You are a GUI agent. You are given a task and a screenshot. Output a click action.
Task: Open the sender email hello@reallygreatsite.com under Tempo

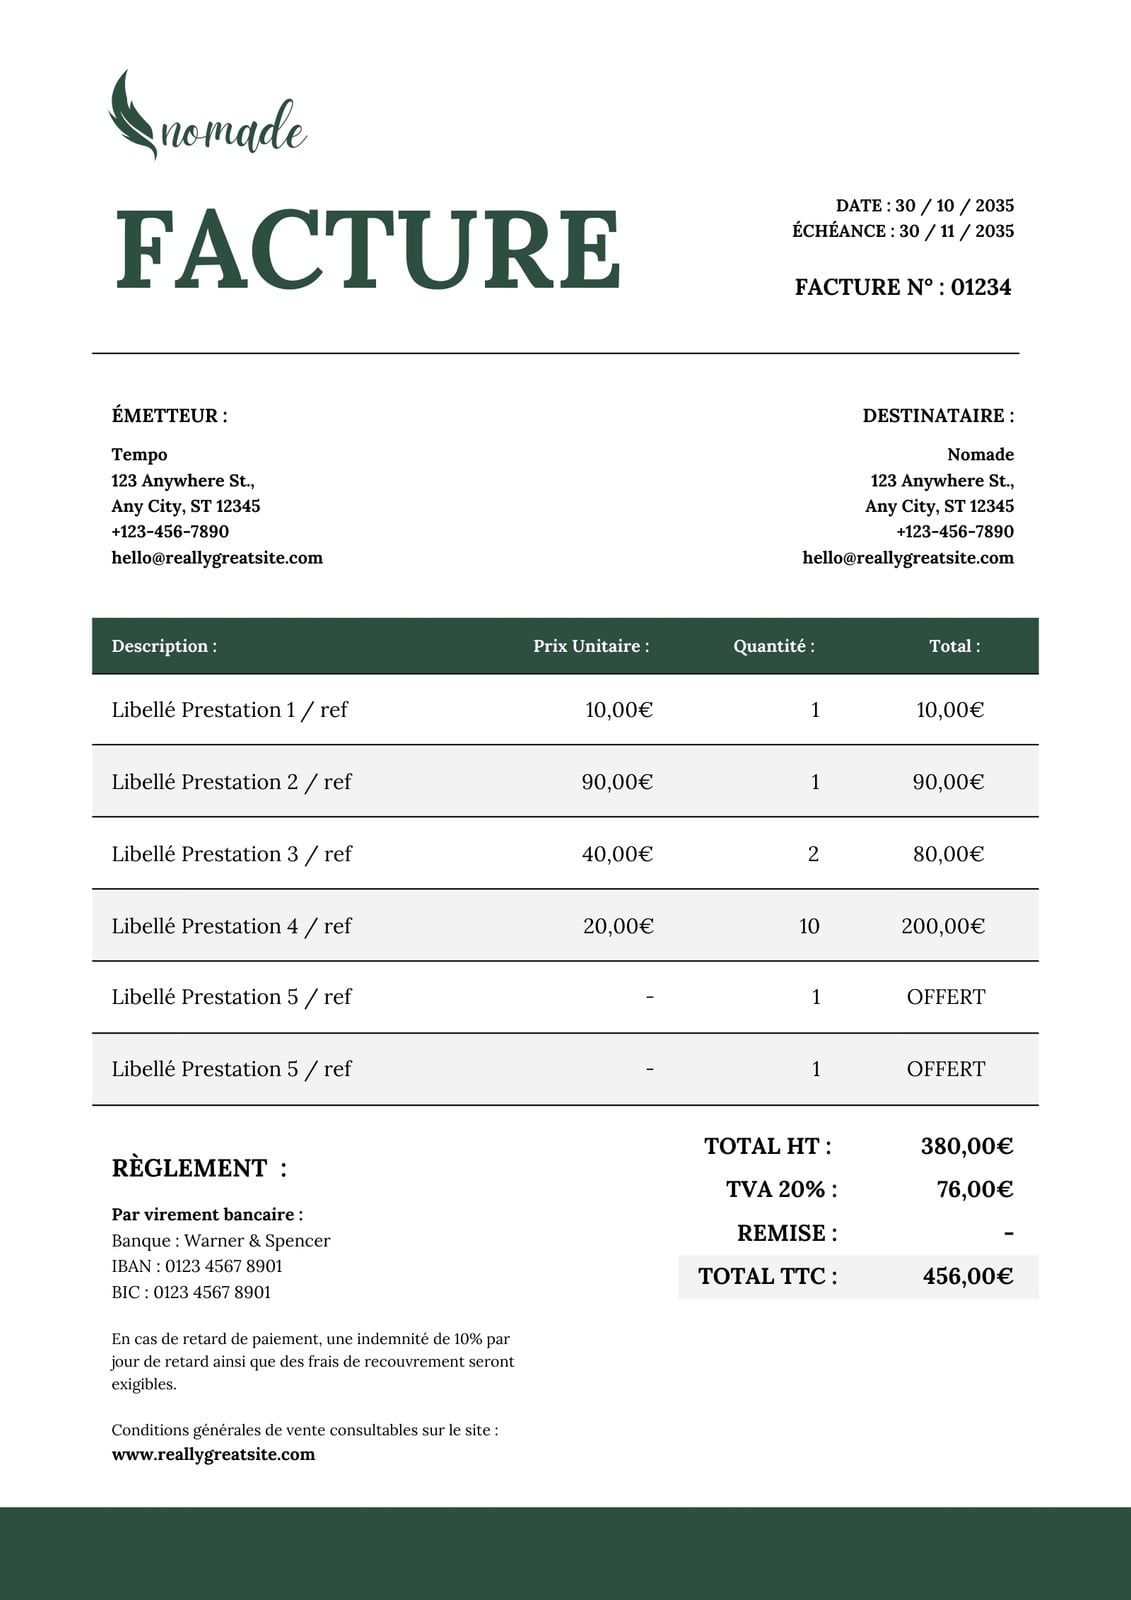217,558
